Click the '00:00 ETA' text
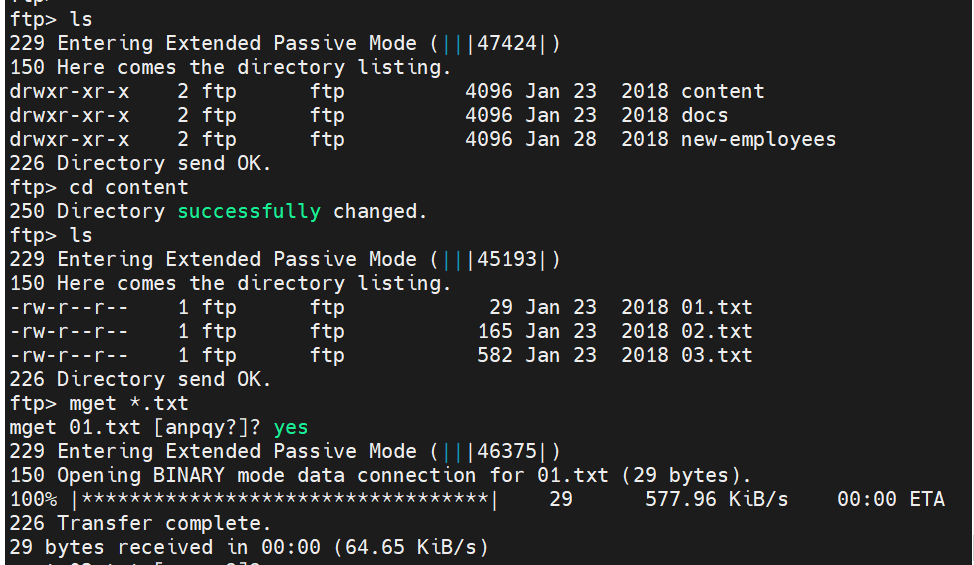 (x=890, y=499)
